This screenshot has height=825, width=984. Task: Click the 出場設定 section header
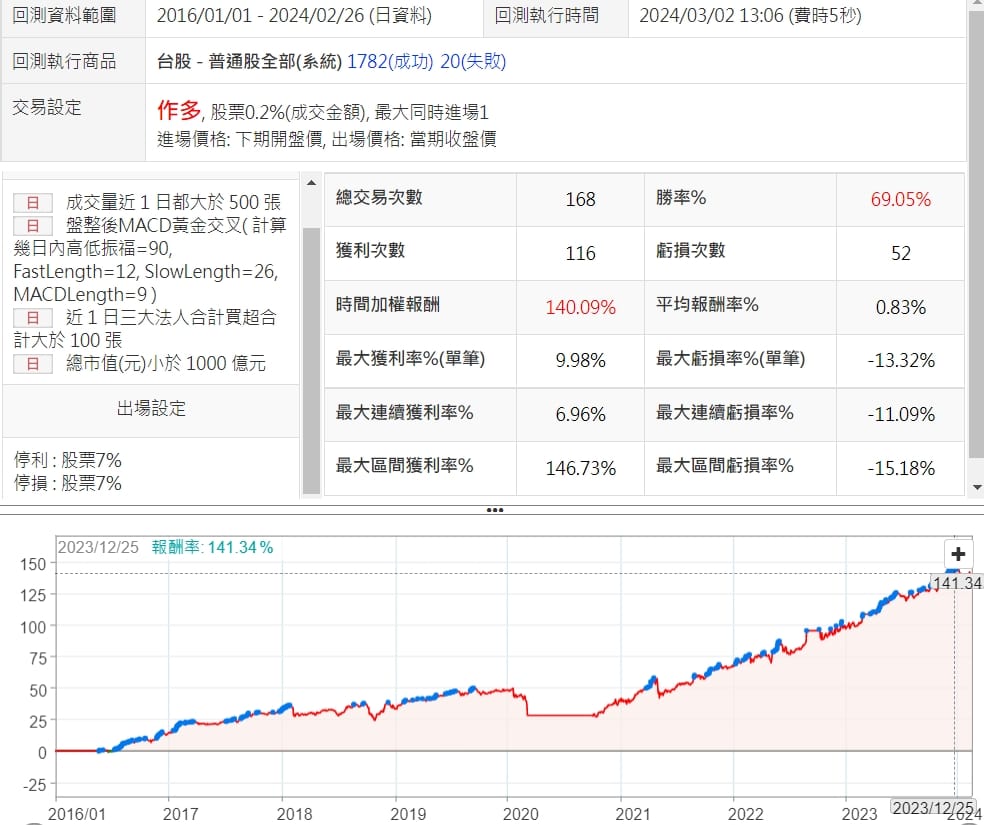[x=151, y=409]
